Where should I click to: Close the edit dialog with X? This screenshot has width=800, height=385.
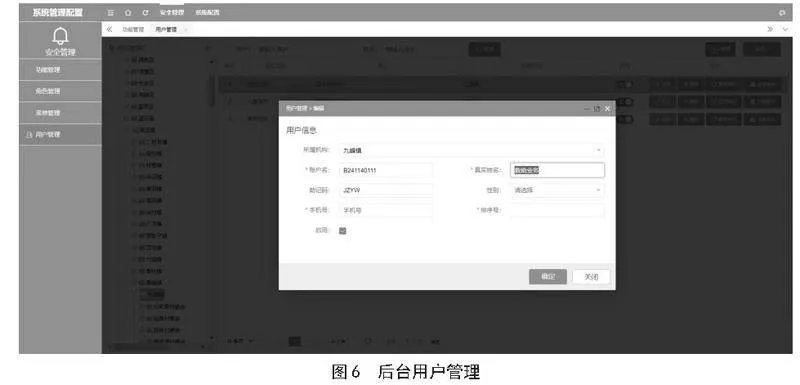[607, 109]
